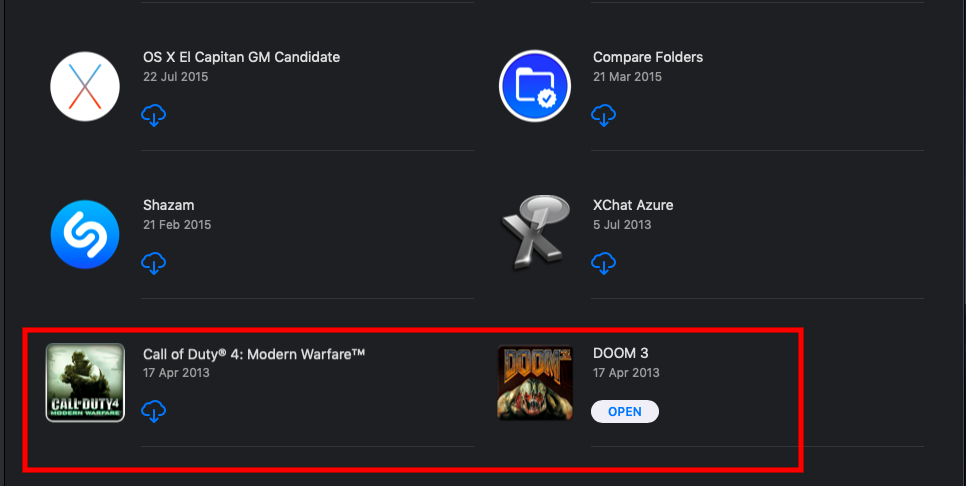Download Shazam using its cloud icon
The height and width of the screenshot is (486, 966).
[153, 263]
